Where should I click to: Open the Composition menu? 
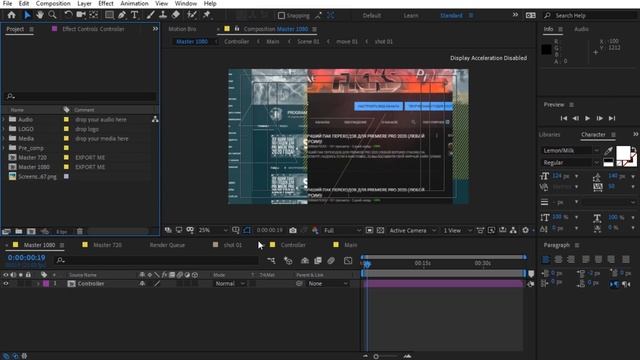pos(53,4)
